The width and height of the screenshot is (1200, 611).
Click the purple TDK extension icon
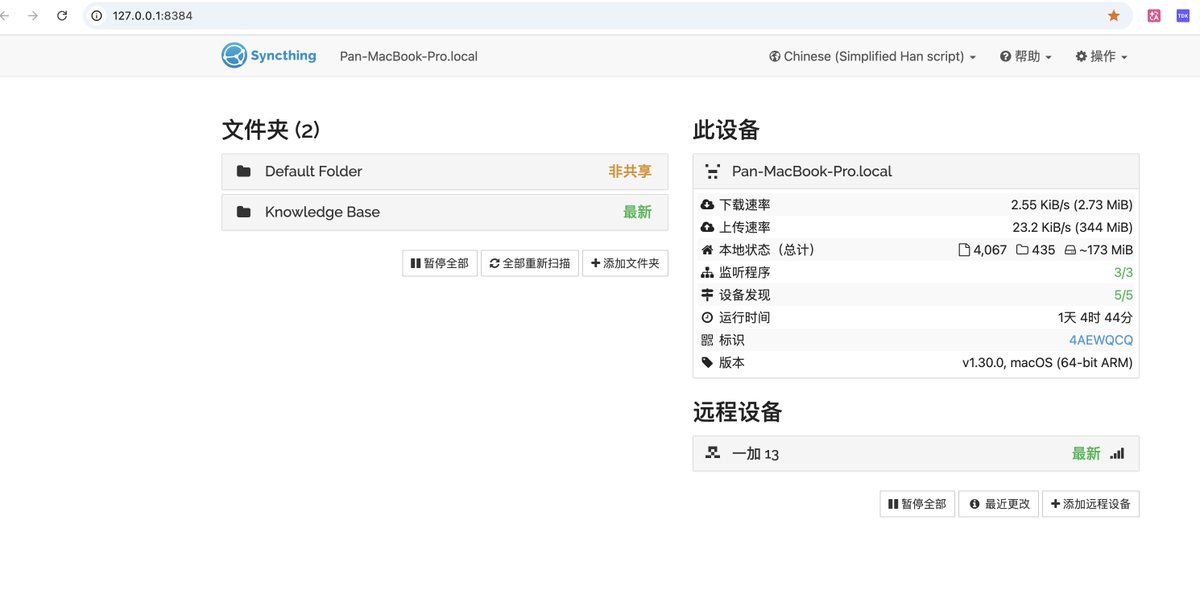[x=1183, y=16]
